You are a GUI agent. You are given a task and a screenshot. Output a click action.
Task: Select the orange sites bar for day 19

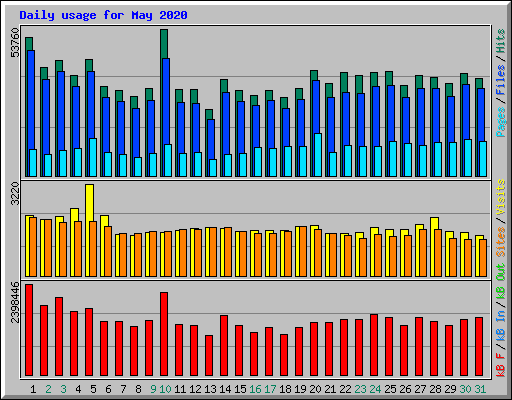(303, 252)
